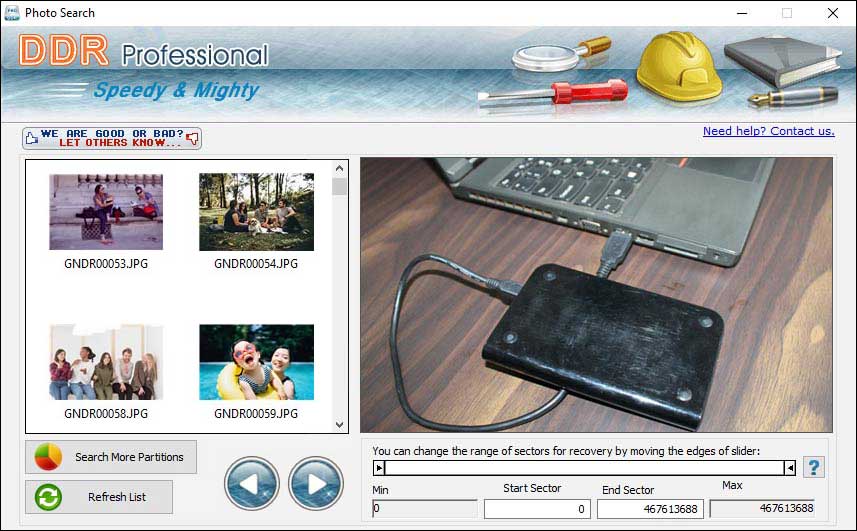Click the pie chart icon on Search More Partitions
The width and height of the screenshot is (857, 531).
[x=48, y=457]
